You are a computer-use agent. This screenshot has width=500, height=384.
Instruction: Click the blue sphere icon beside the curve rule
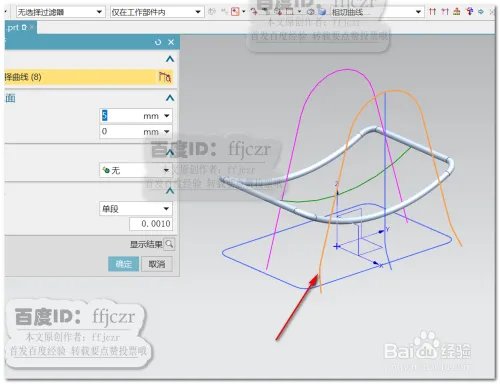coord(322,12)
